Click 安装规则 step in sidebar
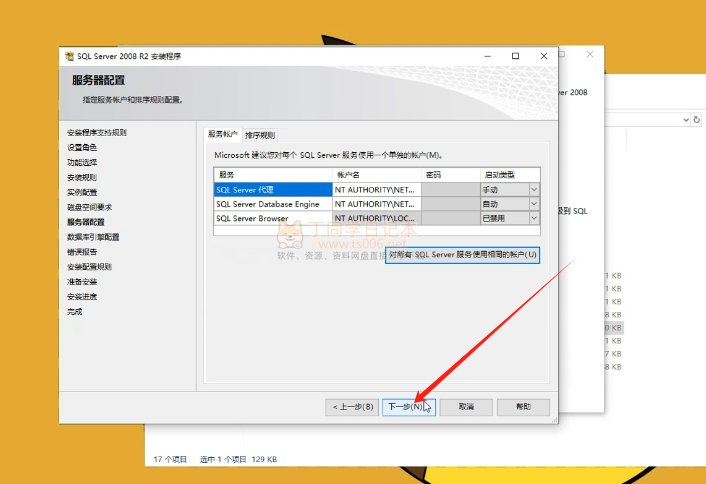This screenshot has height=484, width=706. (x=82, y=177)
